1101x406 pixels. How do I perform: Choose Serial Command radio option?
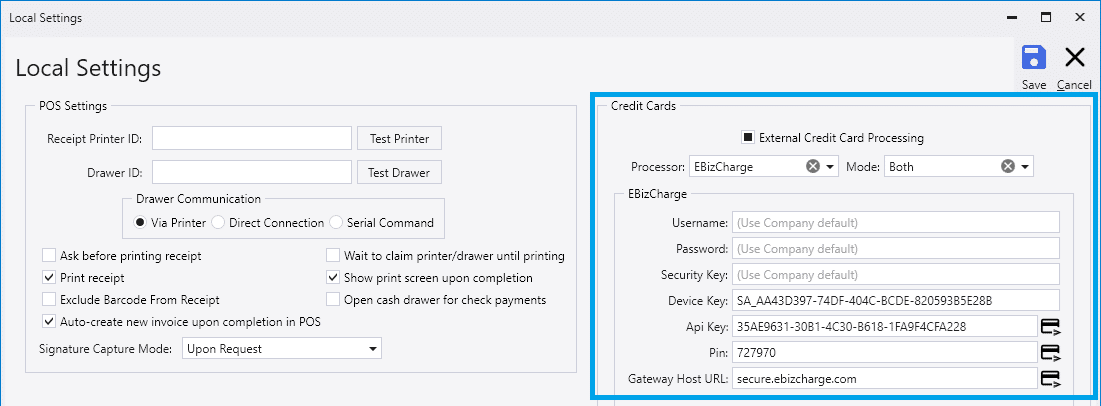336,223
